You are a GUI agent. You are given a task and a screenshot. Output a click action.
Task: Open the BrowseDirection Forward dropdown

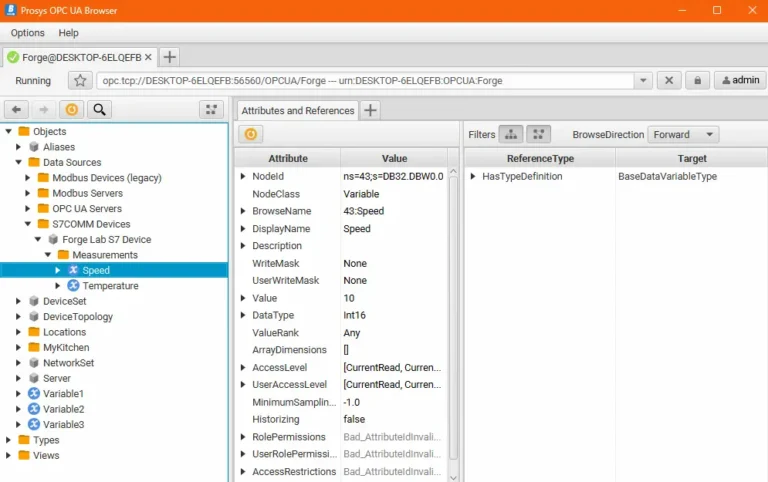(683, 134)
